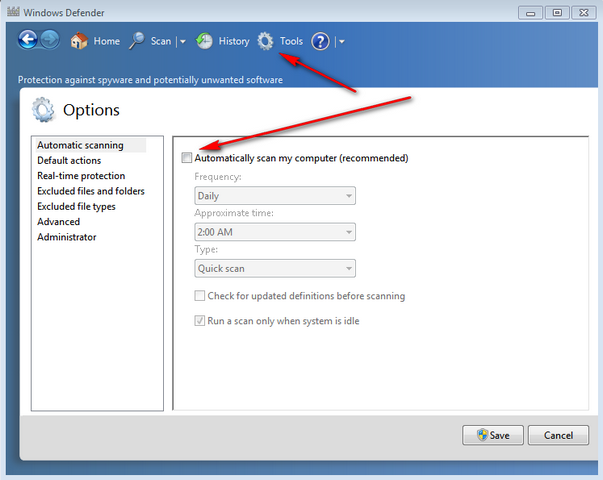Open the History page
603x480 pixels.
234,41
